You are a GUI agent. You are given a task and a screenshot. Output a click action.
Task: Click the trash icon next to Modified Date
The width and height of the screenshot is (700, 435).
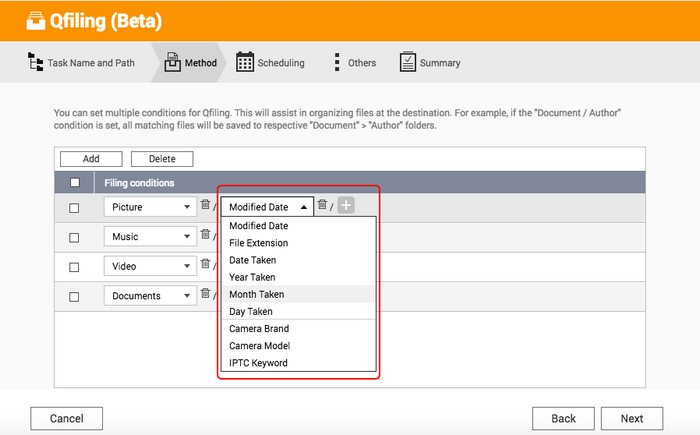pos(322,205)
